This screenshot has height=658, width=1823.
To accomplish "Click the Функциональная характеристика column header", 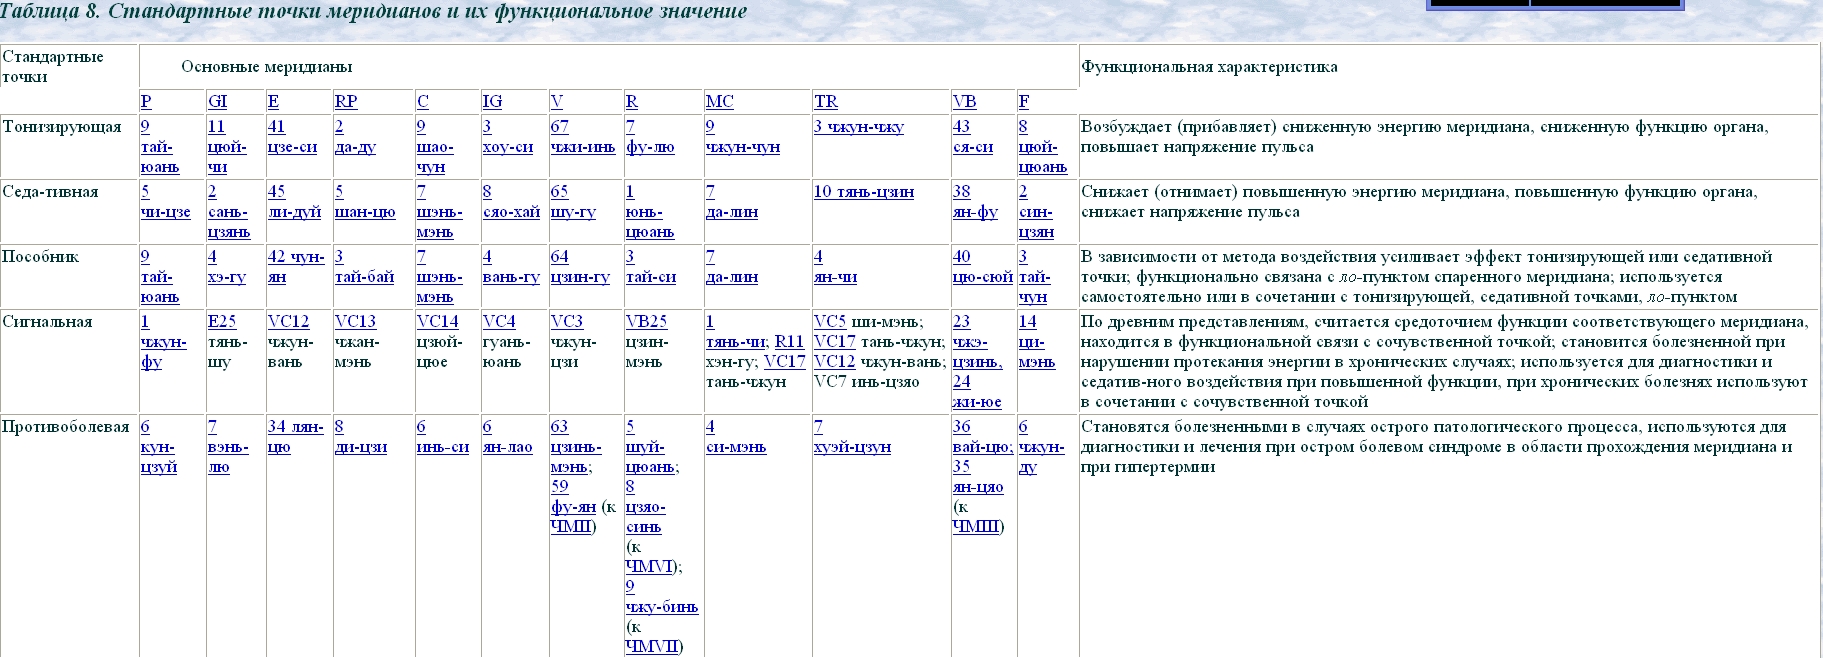I will point(1209,67).
